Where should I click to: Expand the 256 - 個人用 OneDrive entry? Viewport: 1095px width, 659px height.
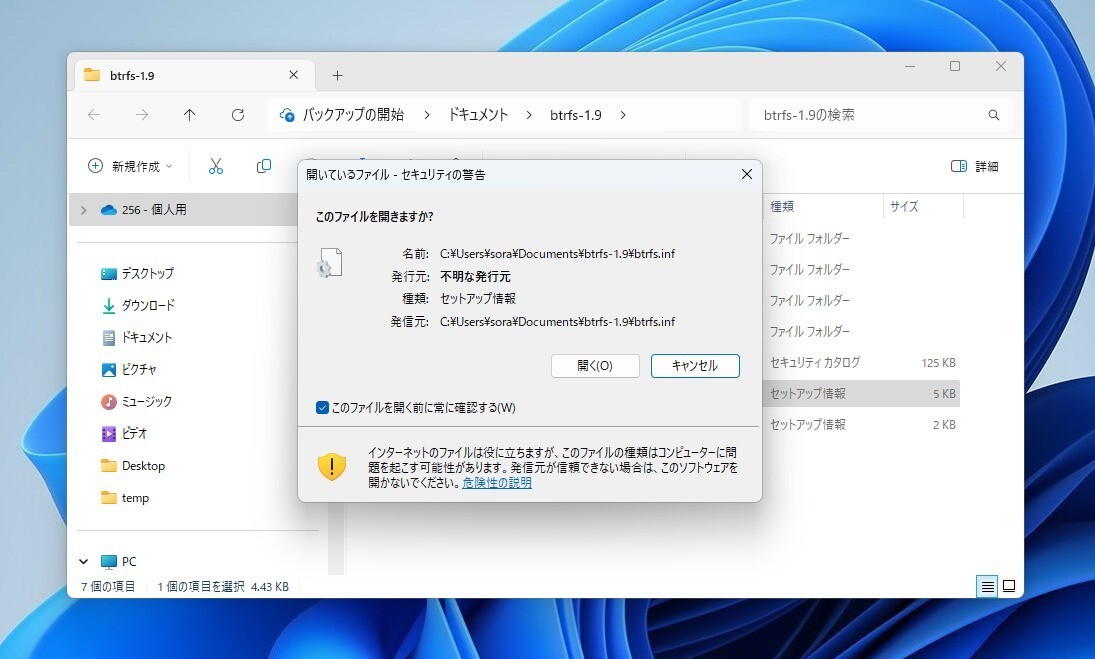pos(82,211)
